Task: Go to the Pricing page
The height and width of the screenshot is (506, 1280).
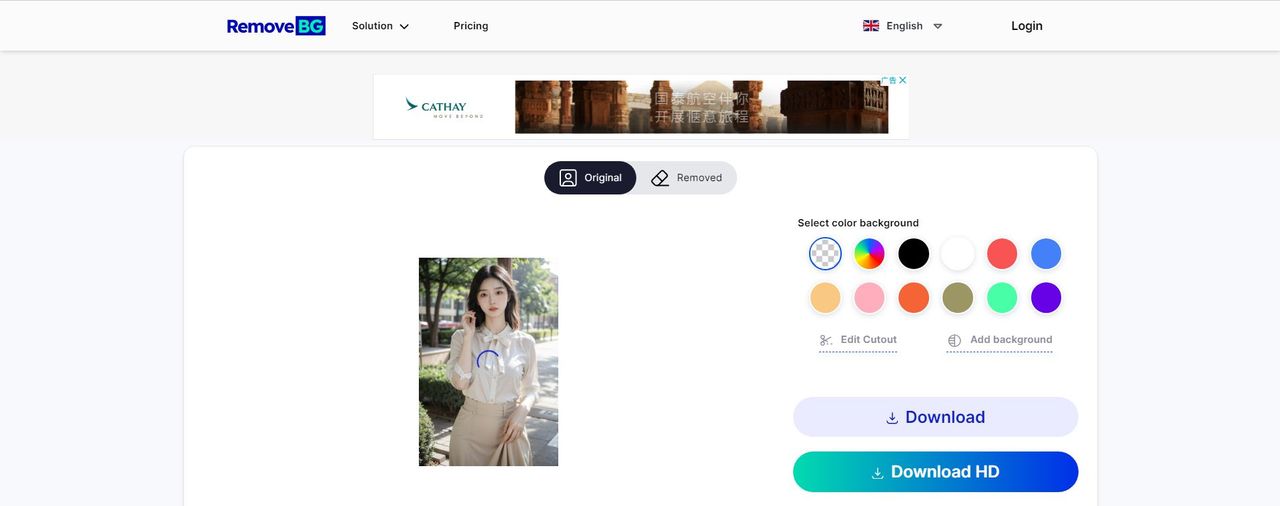Action: (470, 26)
